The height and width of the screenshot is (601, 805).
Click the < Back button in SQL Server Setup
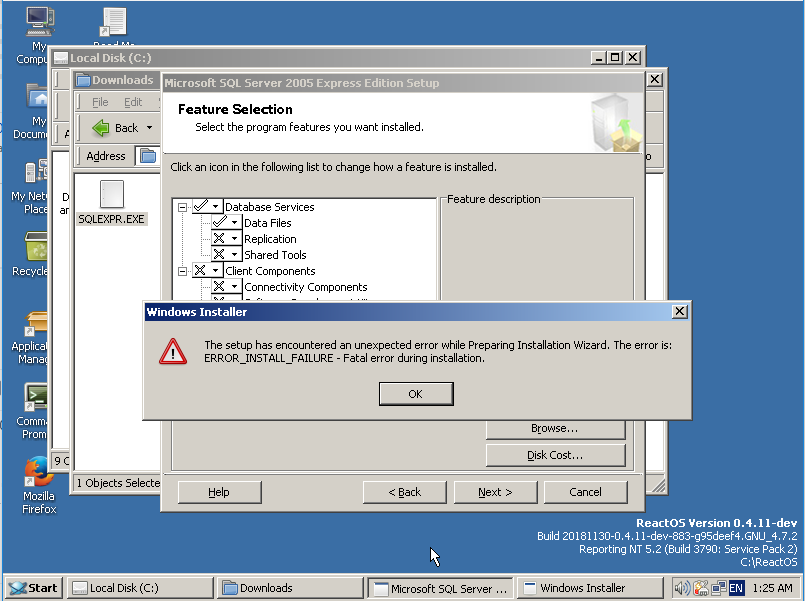[405, 492]
